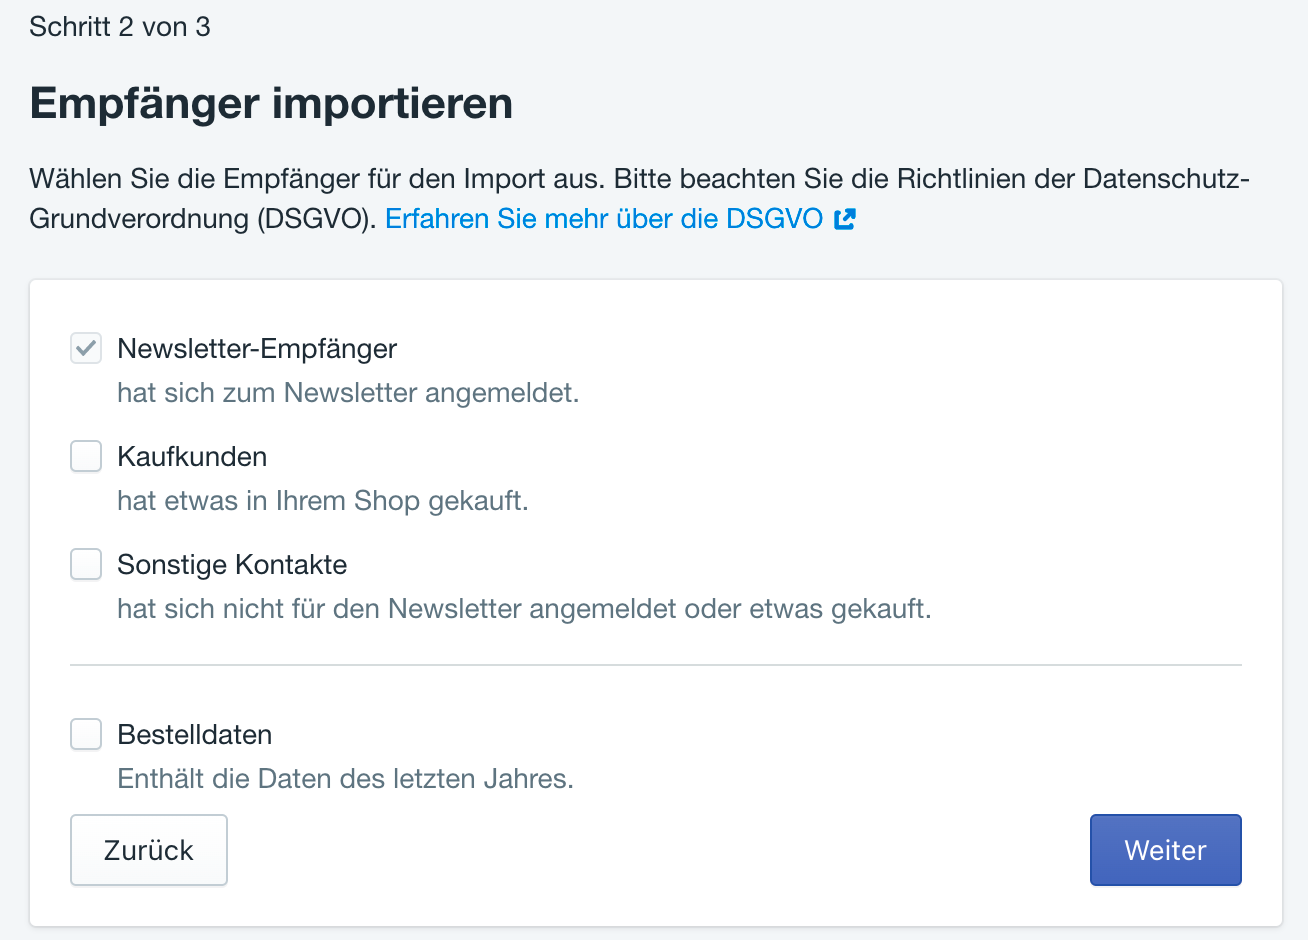Click 'Enthält die Daten des letzten Jahres' text

tap(345, 779)
